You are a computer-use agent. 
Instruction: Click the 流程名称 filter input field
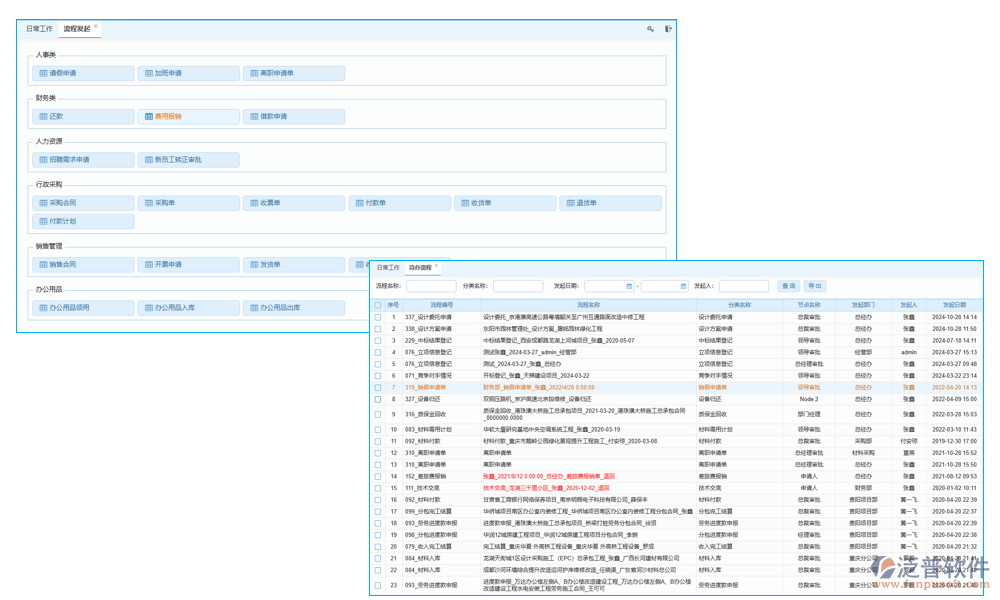coord(430,286)
